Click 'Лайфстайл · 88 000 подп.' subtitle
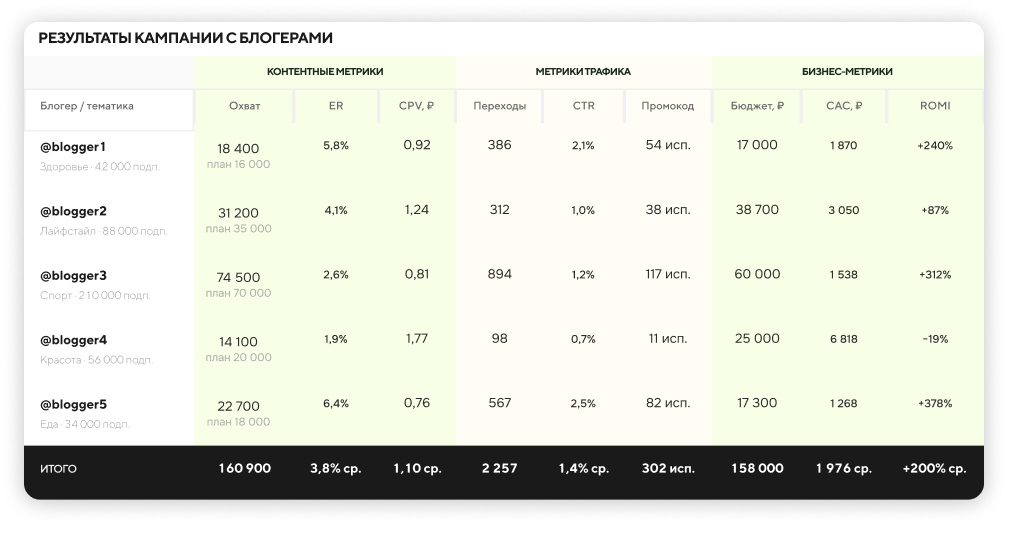 pos(104,231)
